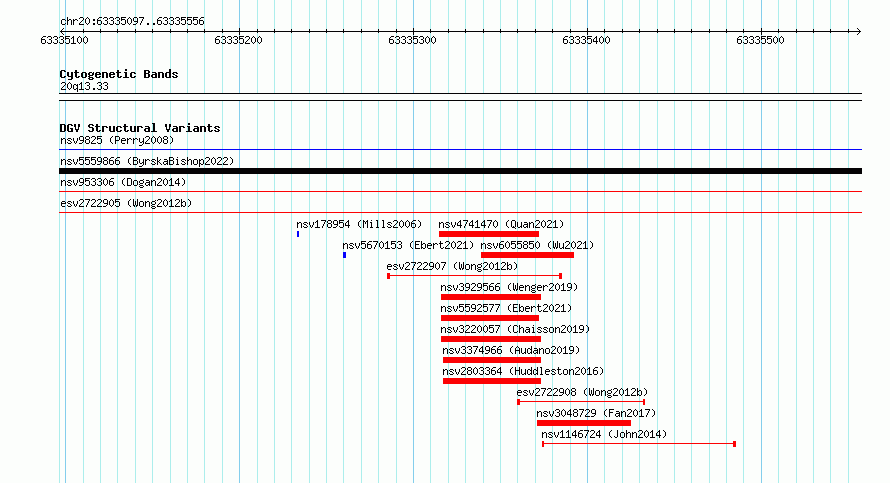Click the nsv5559866 (ByrskaBishop2022) label
This screenshot has width=890, height=483.
click(147, 161)
